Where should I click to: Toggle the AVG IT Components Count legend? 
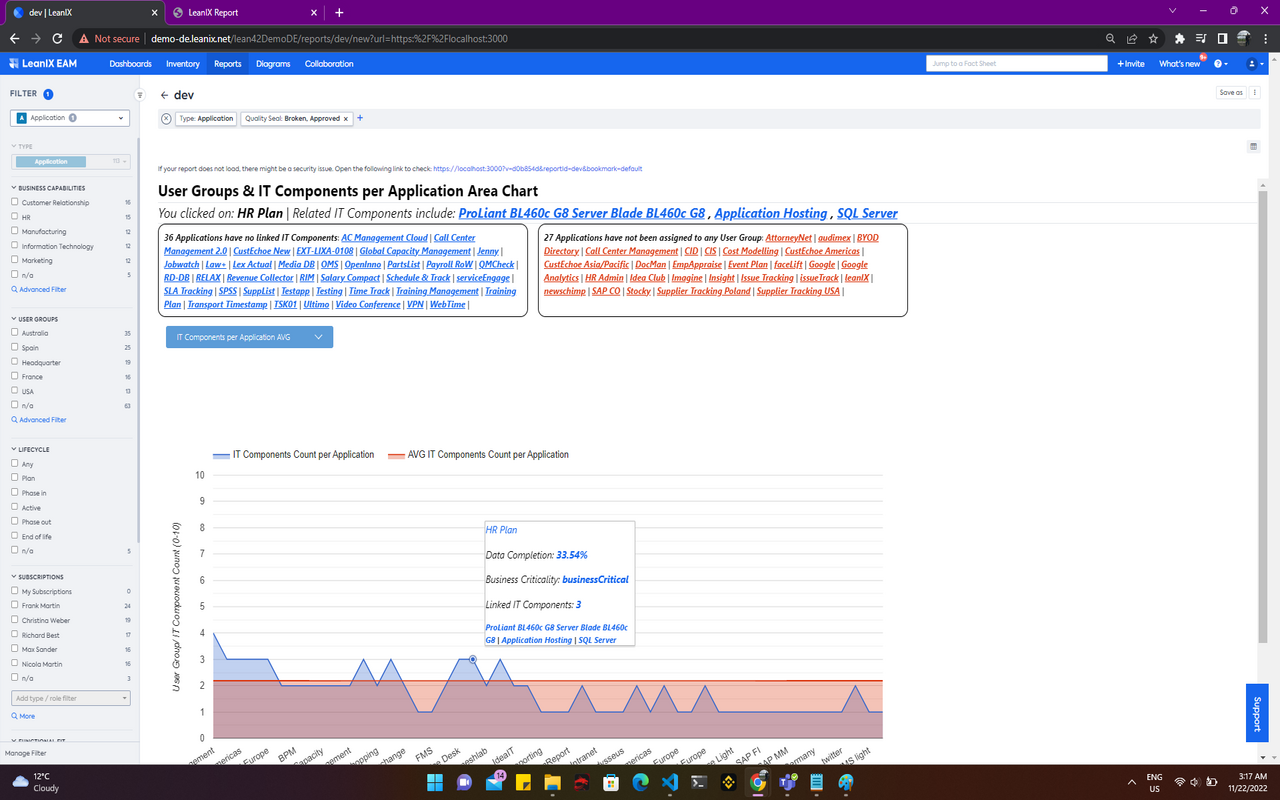point(478,454)
